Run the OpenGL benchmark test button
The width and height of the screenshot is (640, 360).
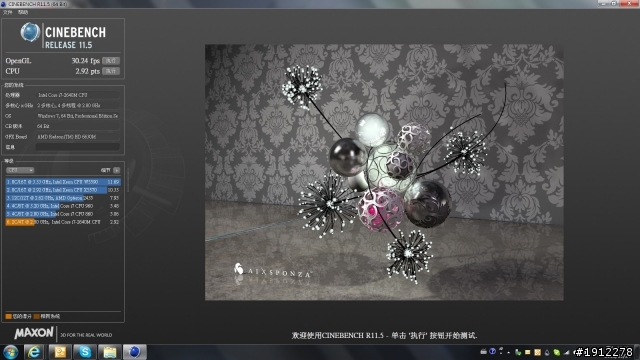tap(111, 61)
